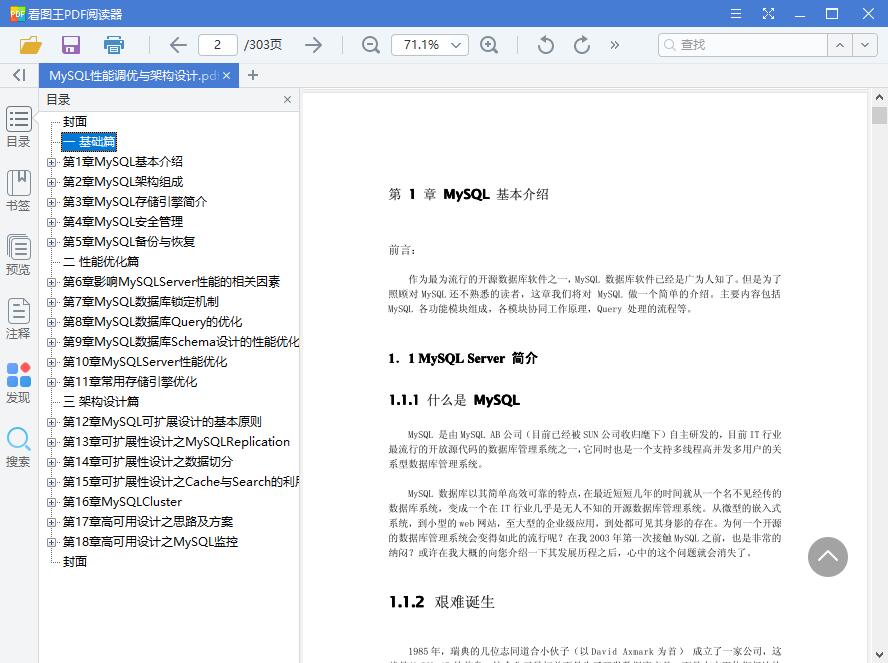Select the 三 架构设计篇 outline entry

101,401
